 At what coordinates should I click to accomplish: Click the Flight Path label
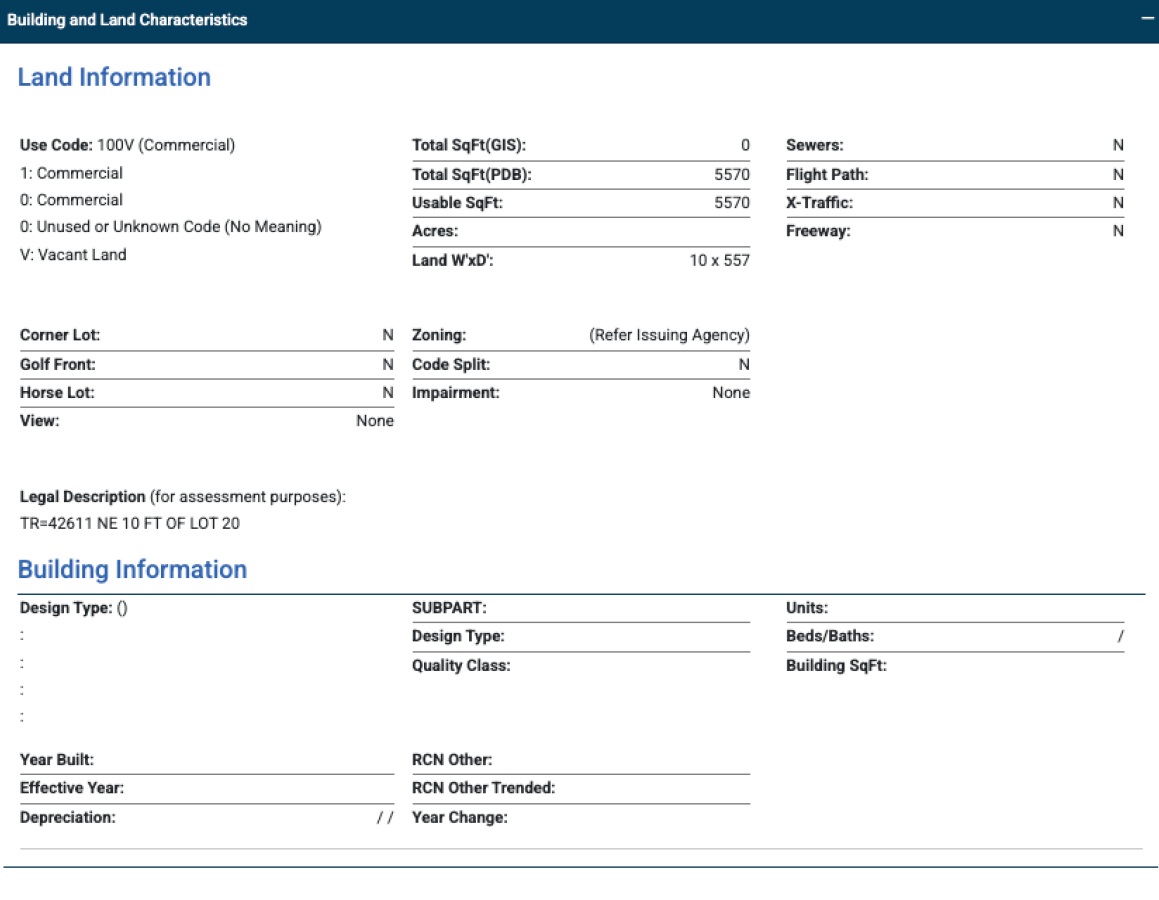tap(827, 175)
